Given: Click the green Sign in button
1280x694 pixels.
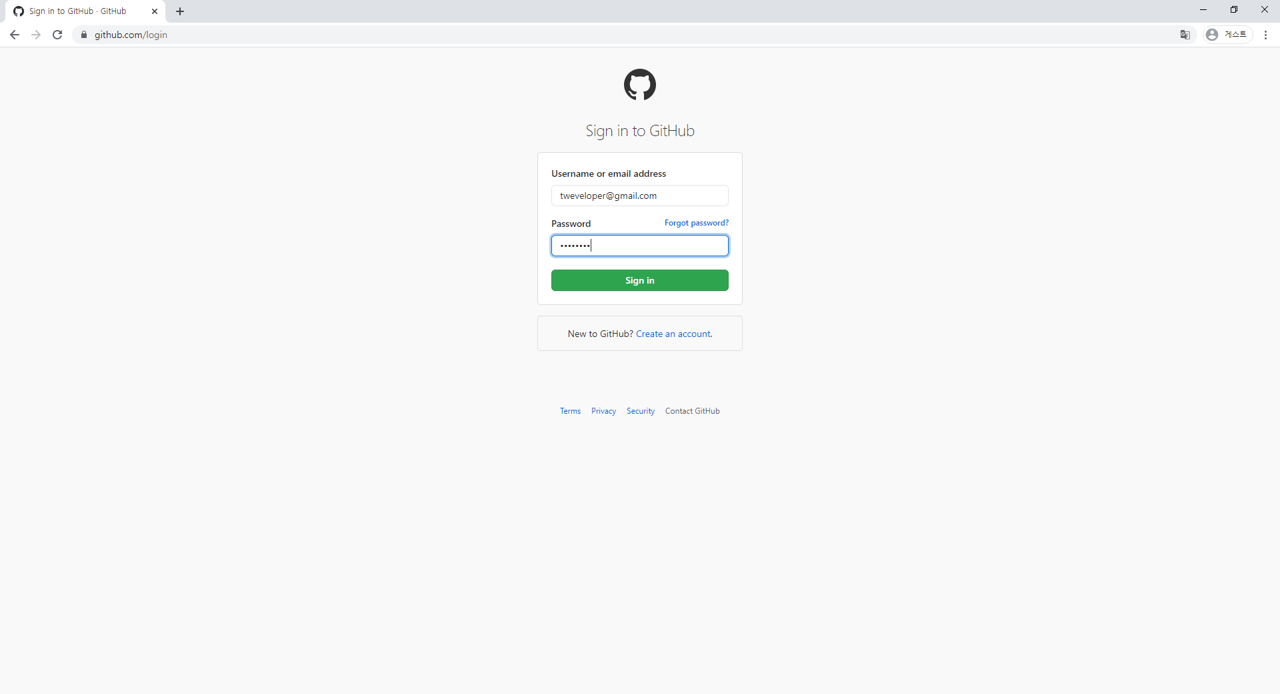Looking at the screenshot, I should pyautogui.click(x=640, y=281).
